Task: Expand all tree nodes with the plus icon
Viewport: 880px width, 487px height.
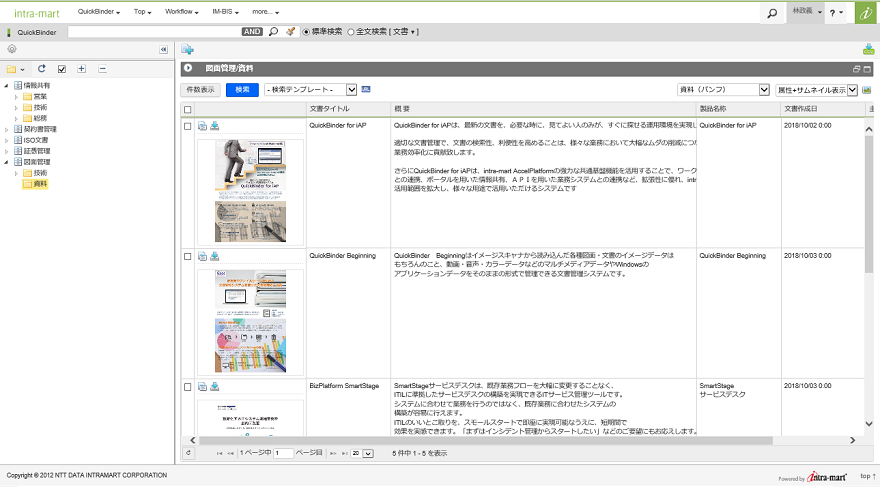Action: click(x=81, y=68)
